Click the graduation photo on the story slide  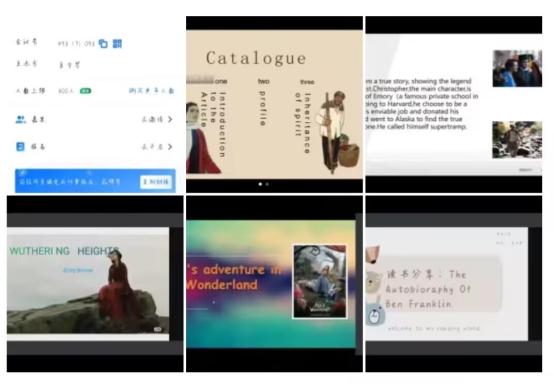click(517, 69)
